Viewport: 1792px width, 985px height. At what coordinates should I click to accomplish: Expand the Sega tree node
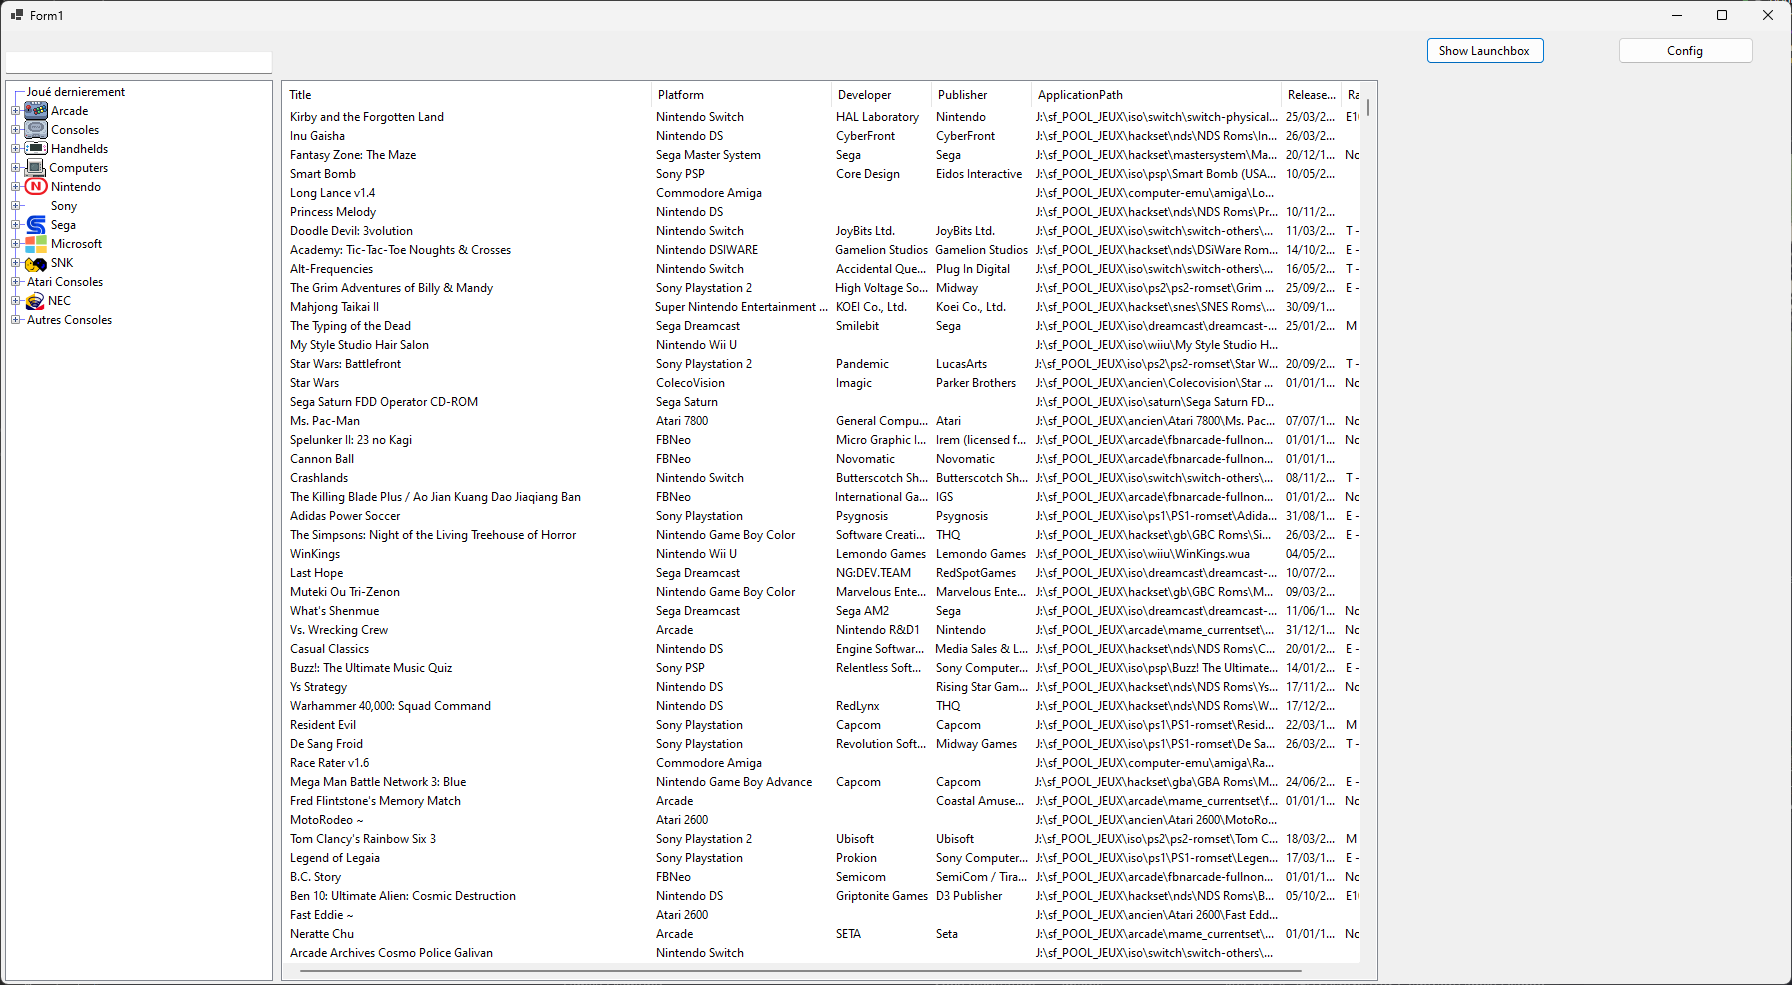(x=16, y=225)
